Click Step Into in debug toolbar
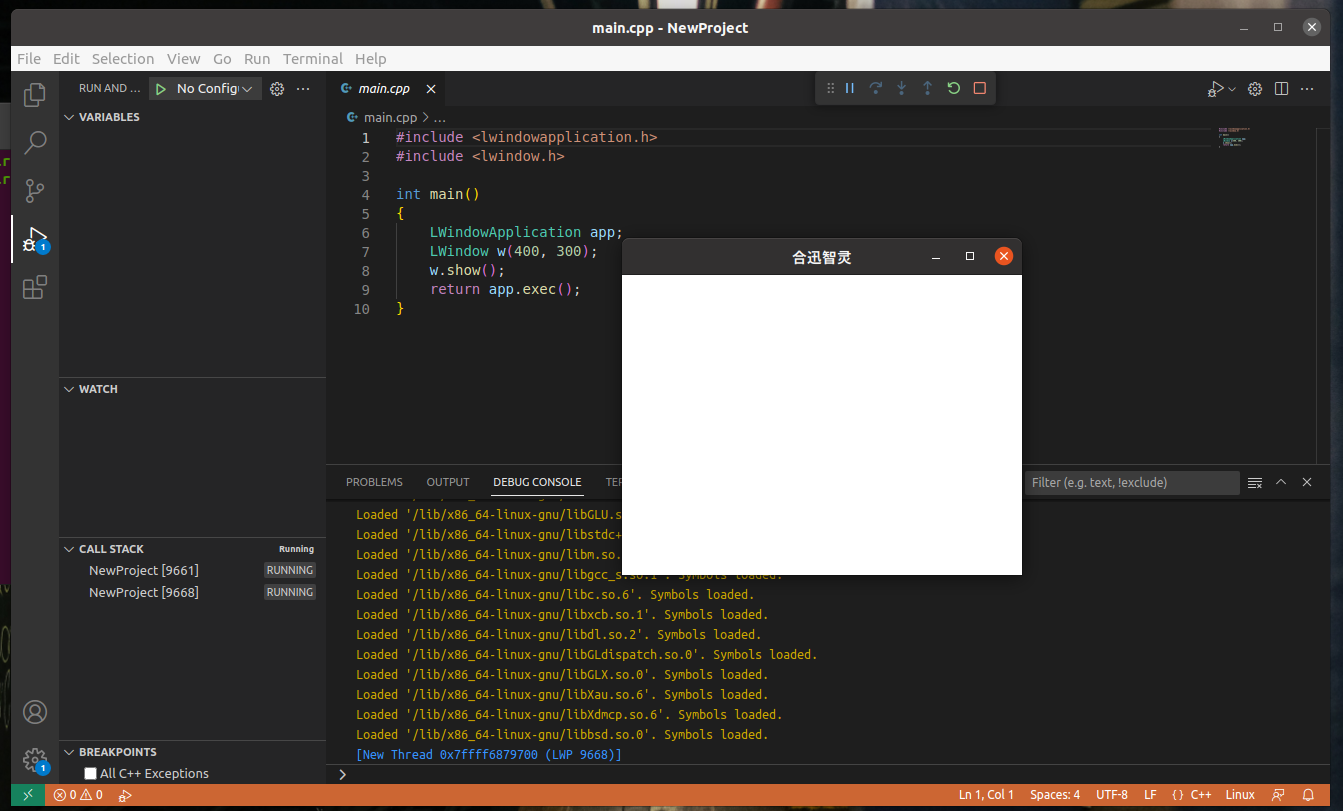1343x811 pixels. click(902, 88)
